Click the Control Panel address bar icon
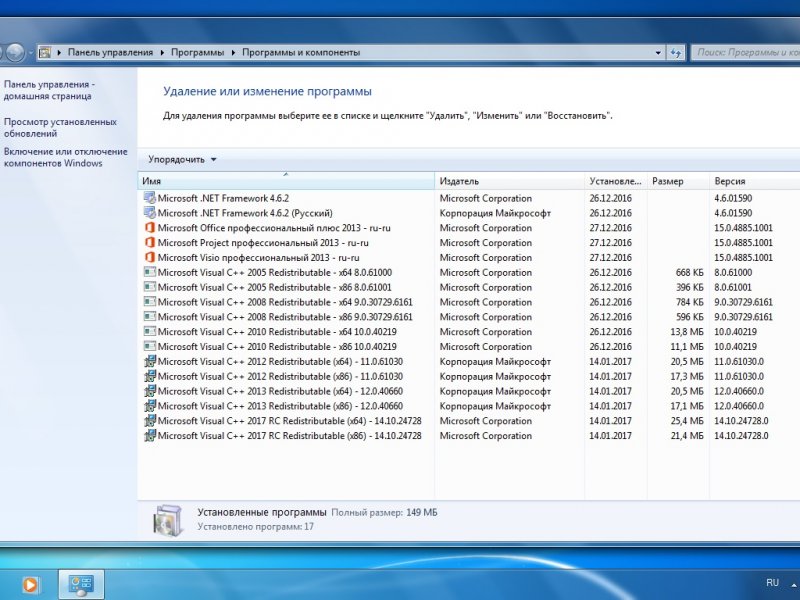This screenshot has height=600, width=800. pos(45,52)
